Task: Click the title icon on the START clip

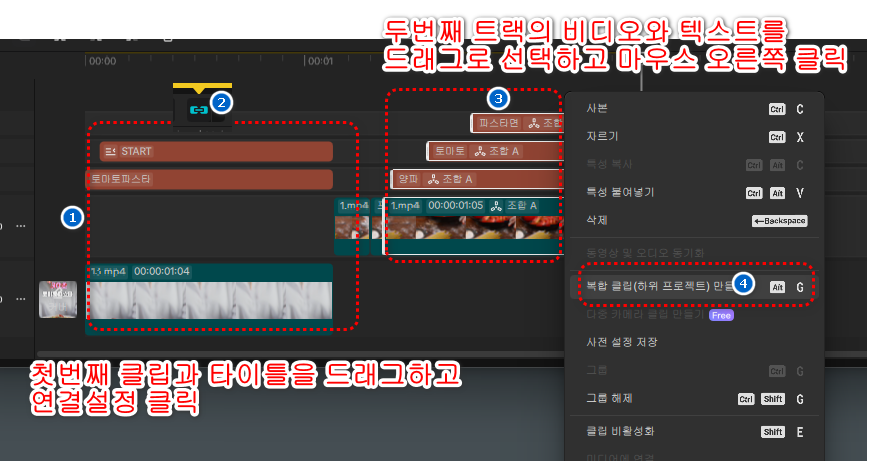Action: click(x=110, y=151)
